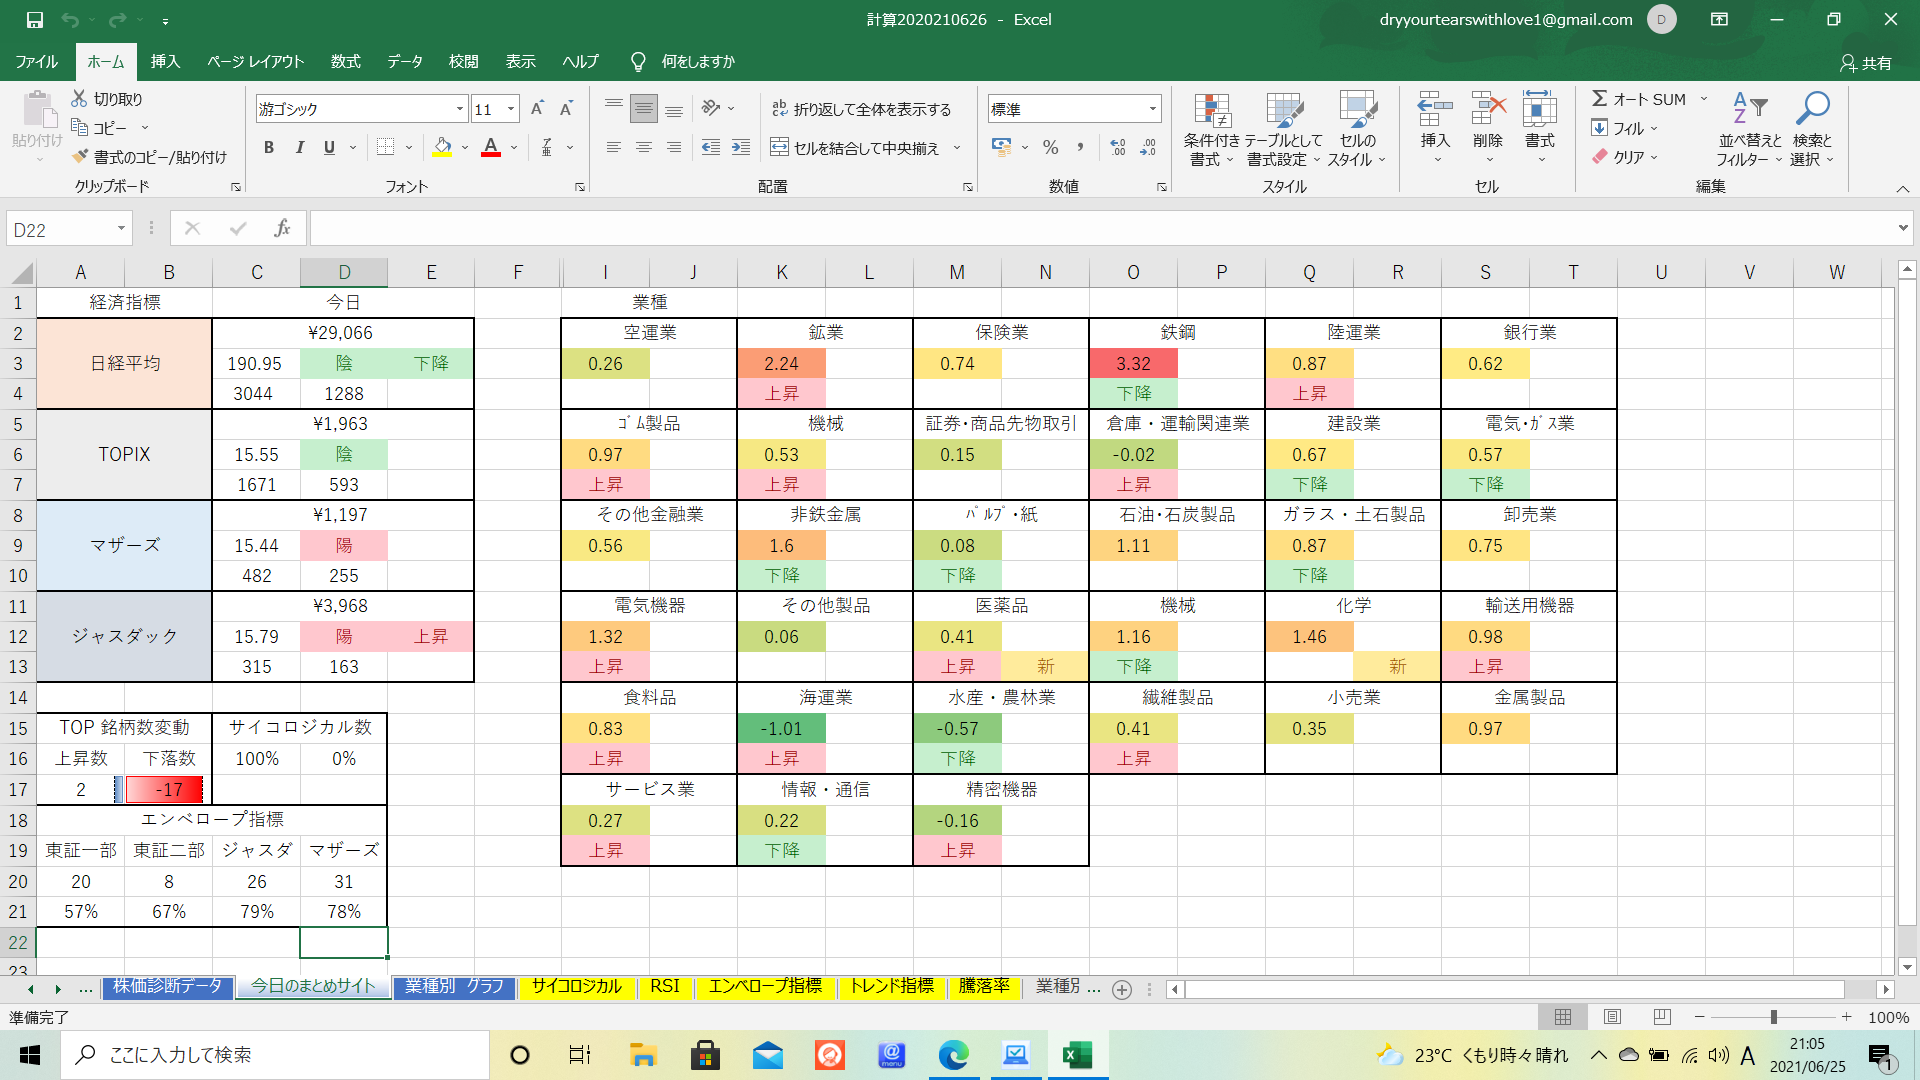Viewport: 1920px width, 1080px height.
Task: Click the AutoSum sigma icon
Action: pyautogui.click(x=1600, y=99)
